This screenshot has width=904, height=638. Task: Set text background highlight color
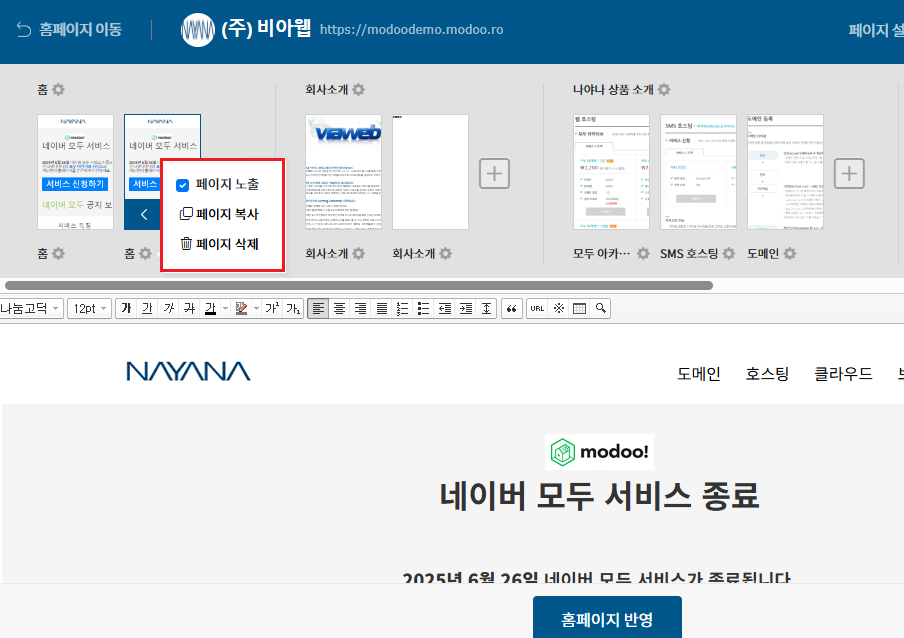(242, 308)
